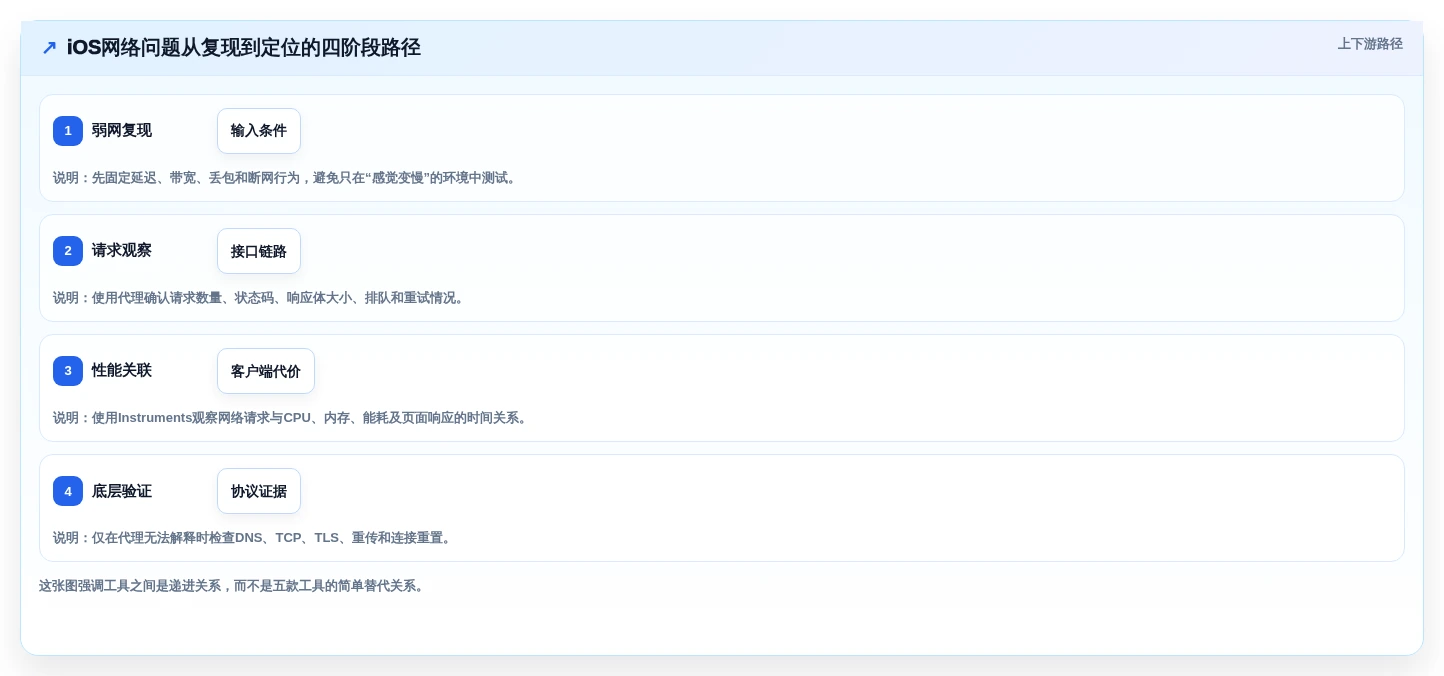The image size is (1444, 676).
Task: Click the 底层验证 stage title
Action: coord(122,491)
